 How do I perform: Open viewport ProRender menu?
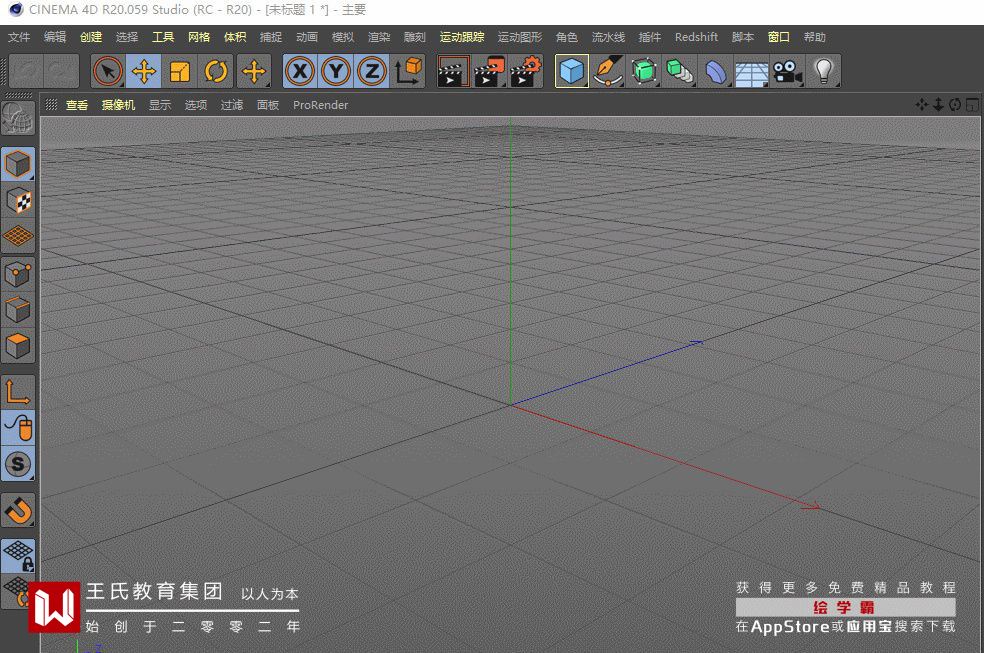tap(321, 105)
